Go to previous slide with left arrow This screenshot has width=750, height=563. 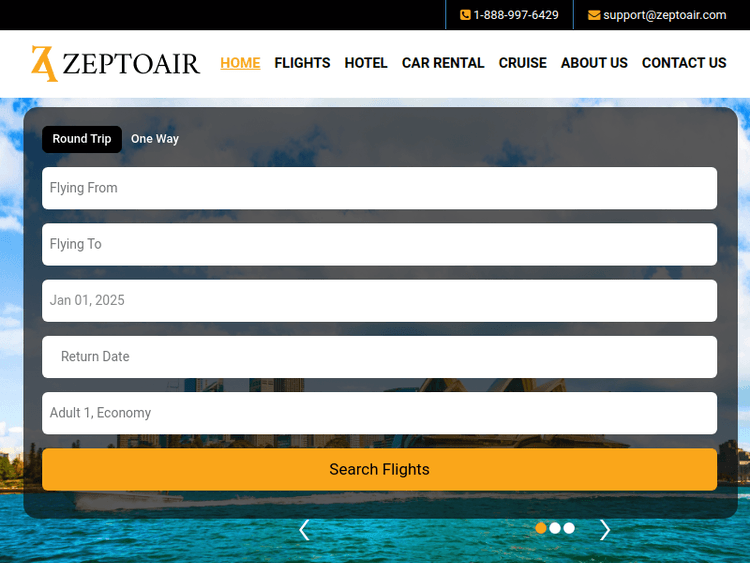[304, 530]
